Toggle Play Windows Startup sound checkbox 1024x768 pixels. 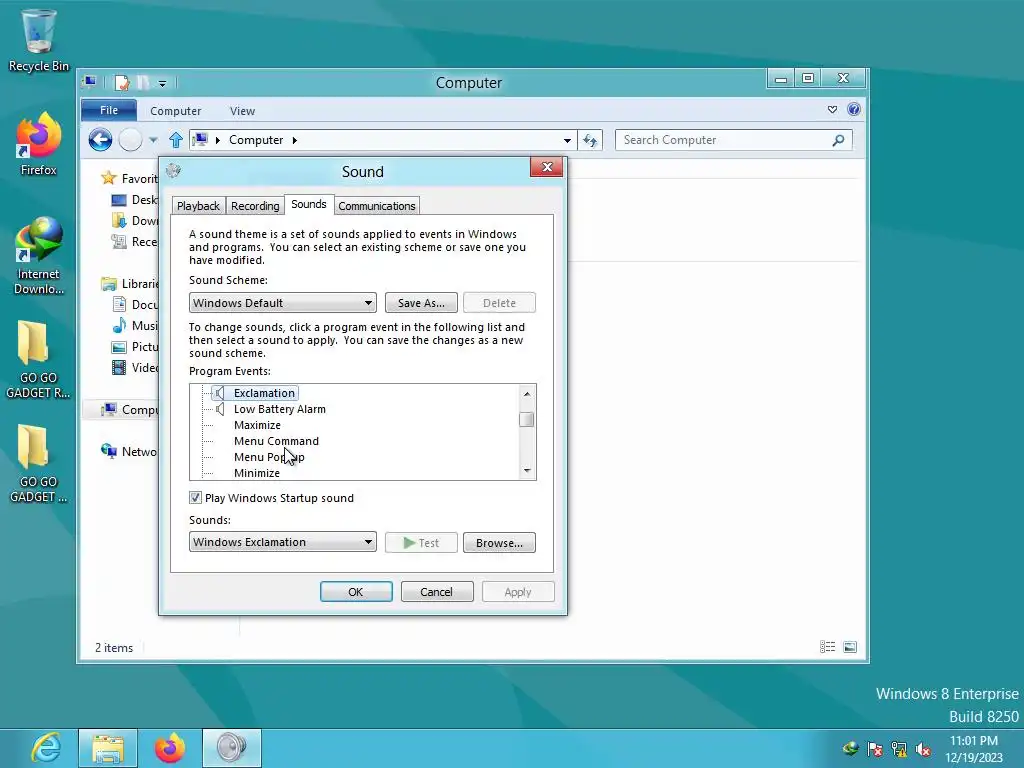[x=195, y=498]
